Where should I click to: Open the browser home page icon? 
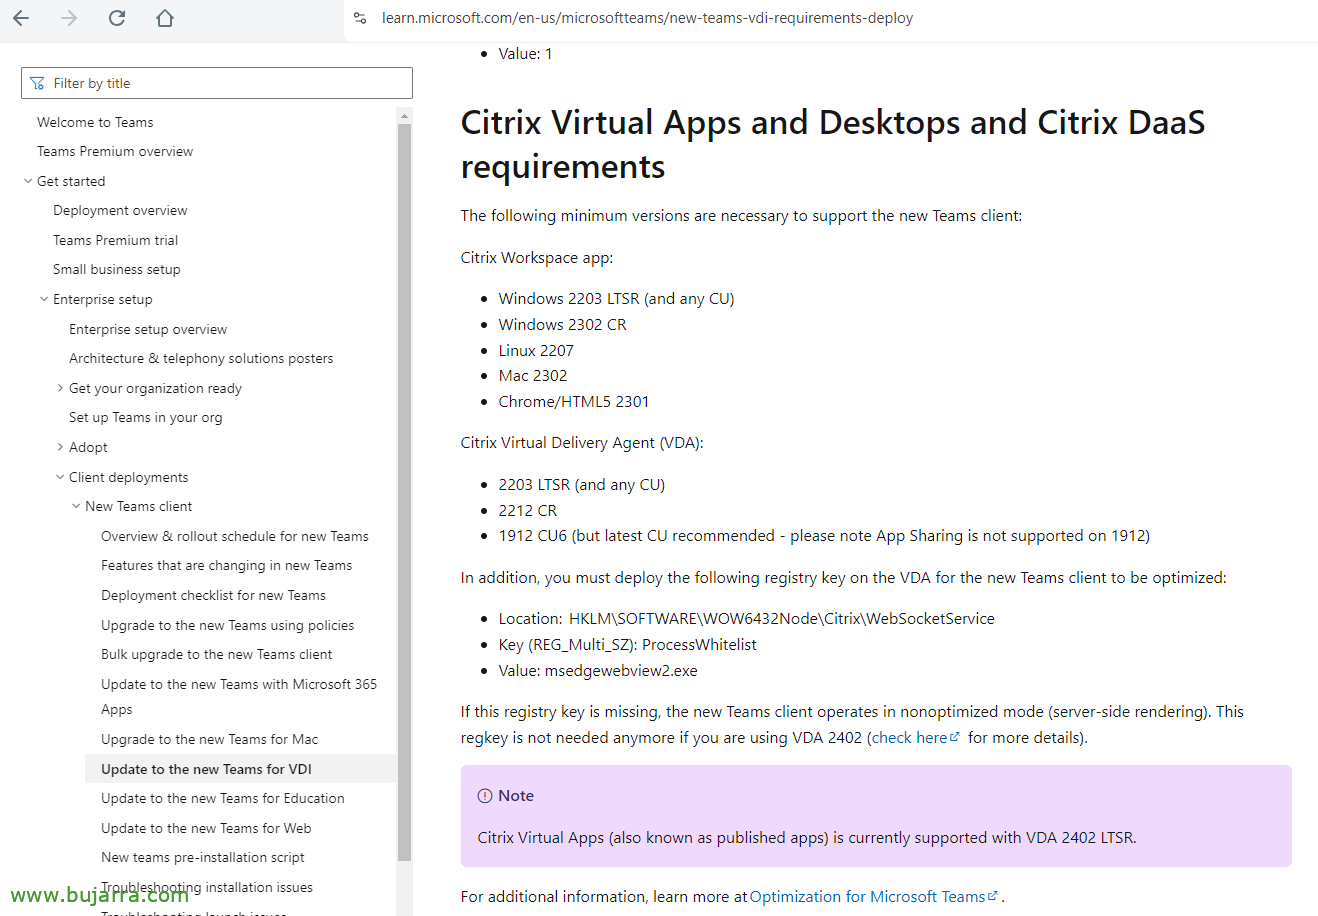[x=165, y=18]
